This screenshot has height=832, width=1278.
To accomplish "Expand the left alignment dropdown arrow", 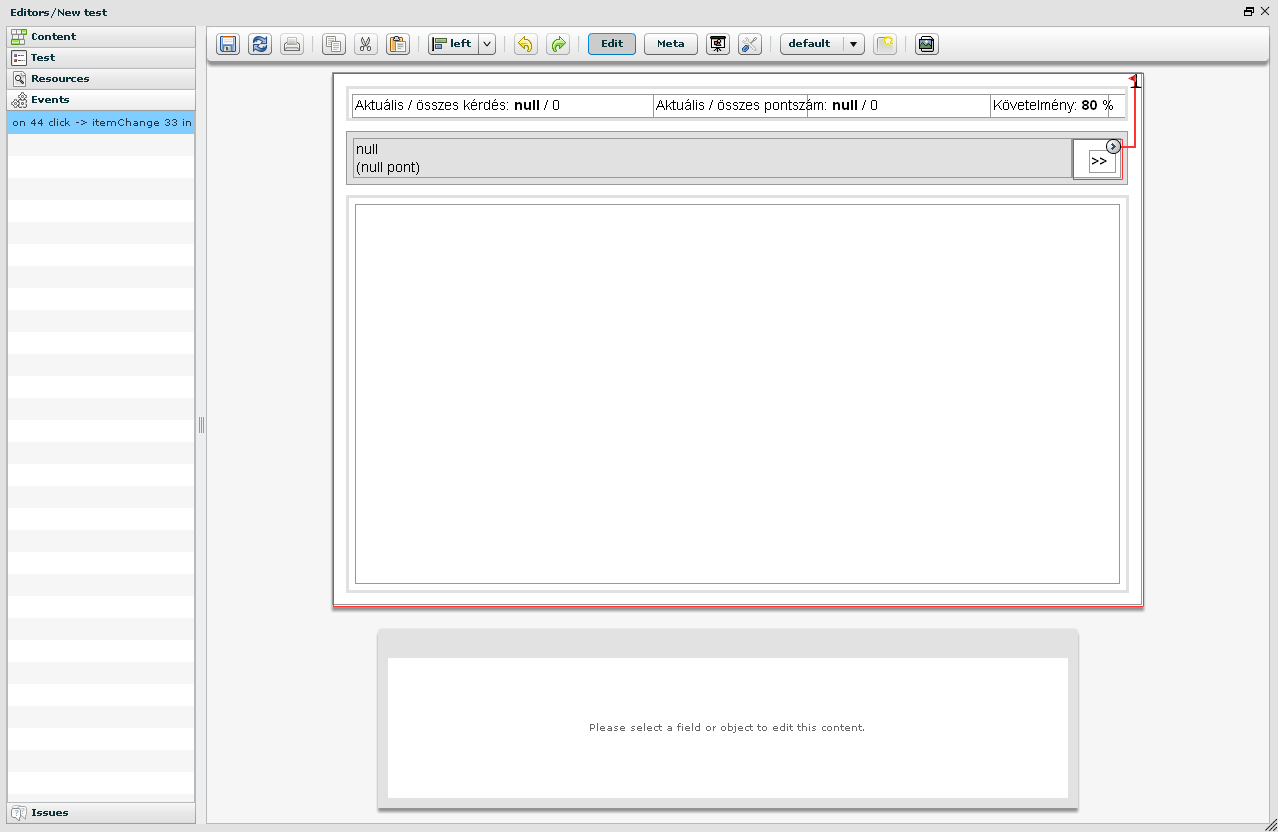I will [x=487, y=44].
